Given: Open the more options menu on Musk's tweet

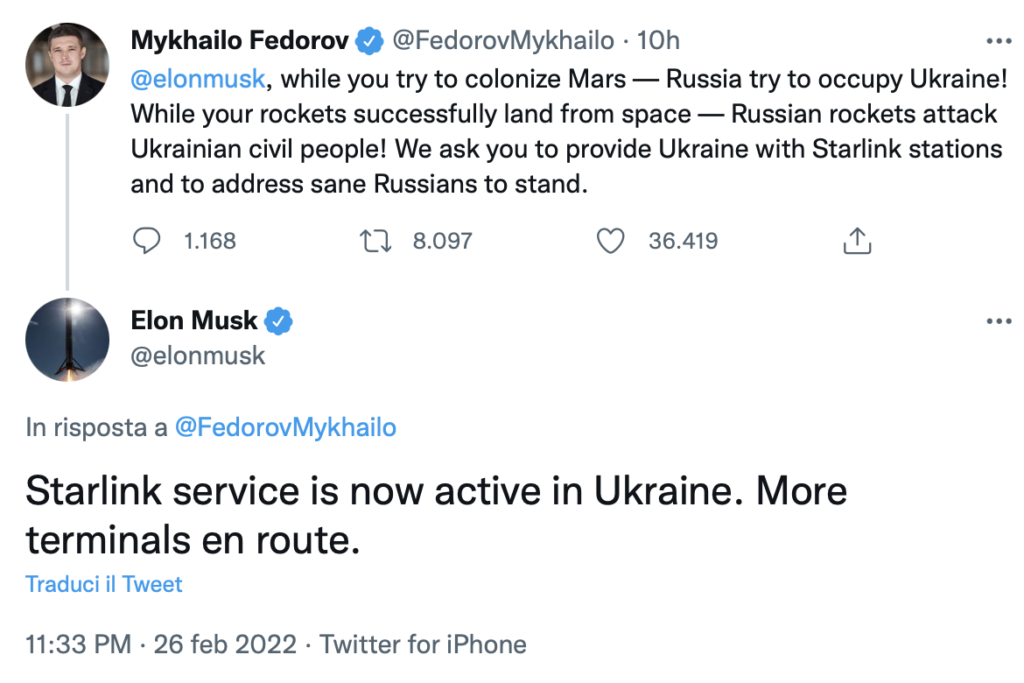Looking at the screenshot, I should pos(998,320).
